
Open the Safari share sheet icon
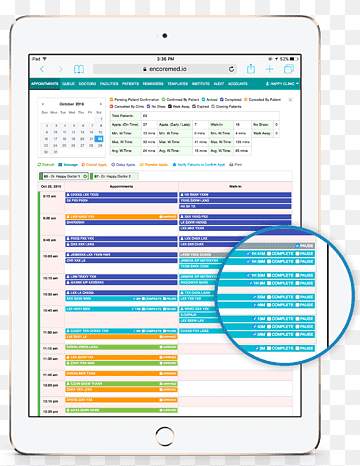[251, 69]
